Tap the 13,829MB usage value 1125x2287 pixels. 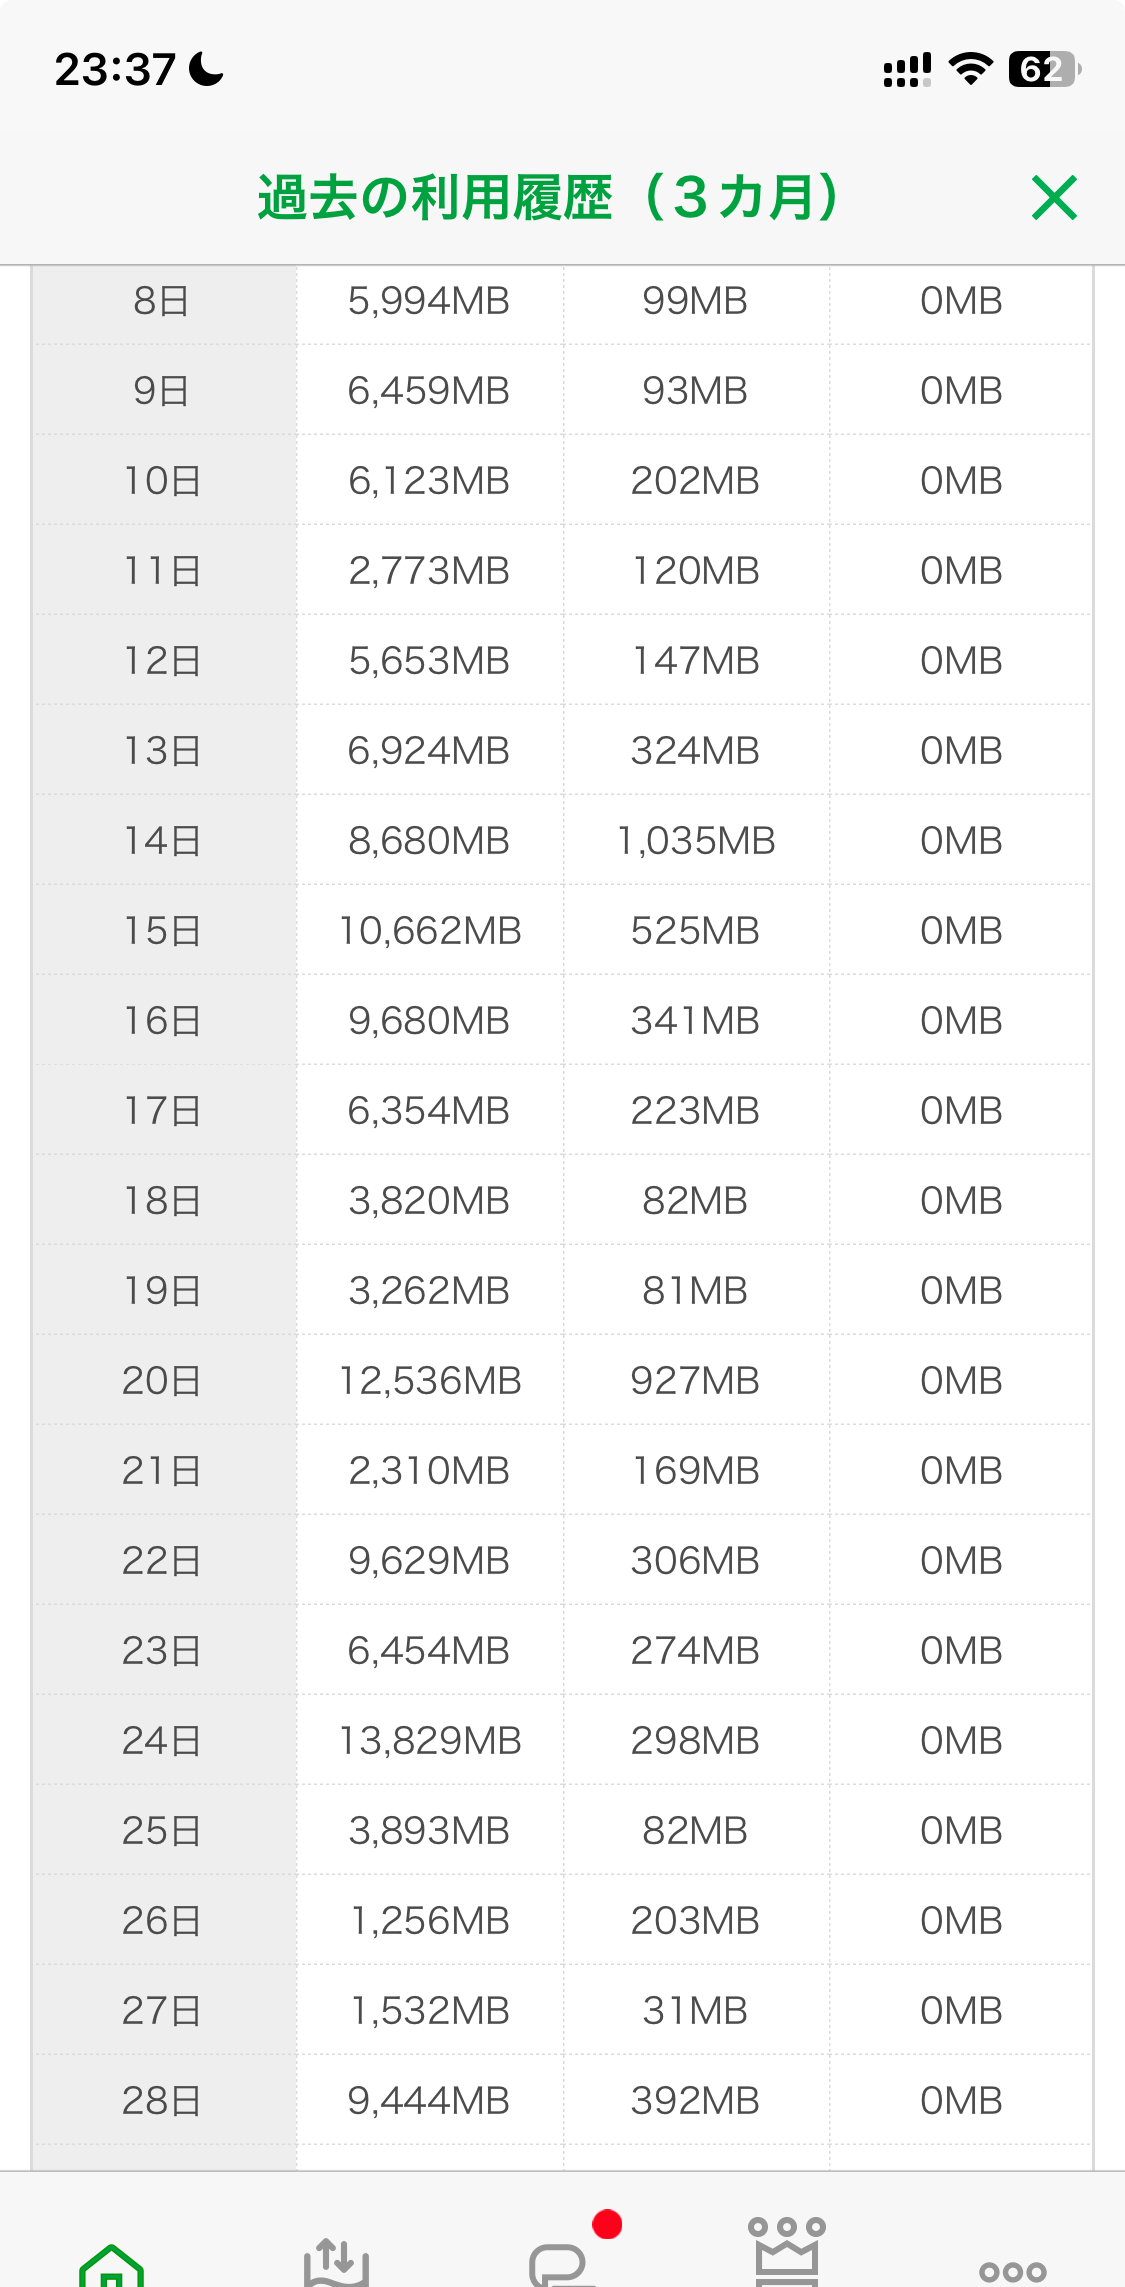tap(430, 1741)
